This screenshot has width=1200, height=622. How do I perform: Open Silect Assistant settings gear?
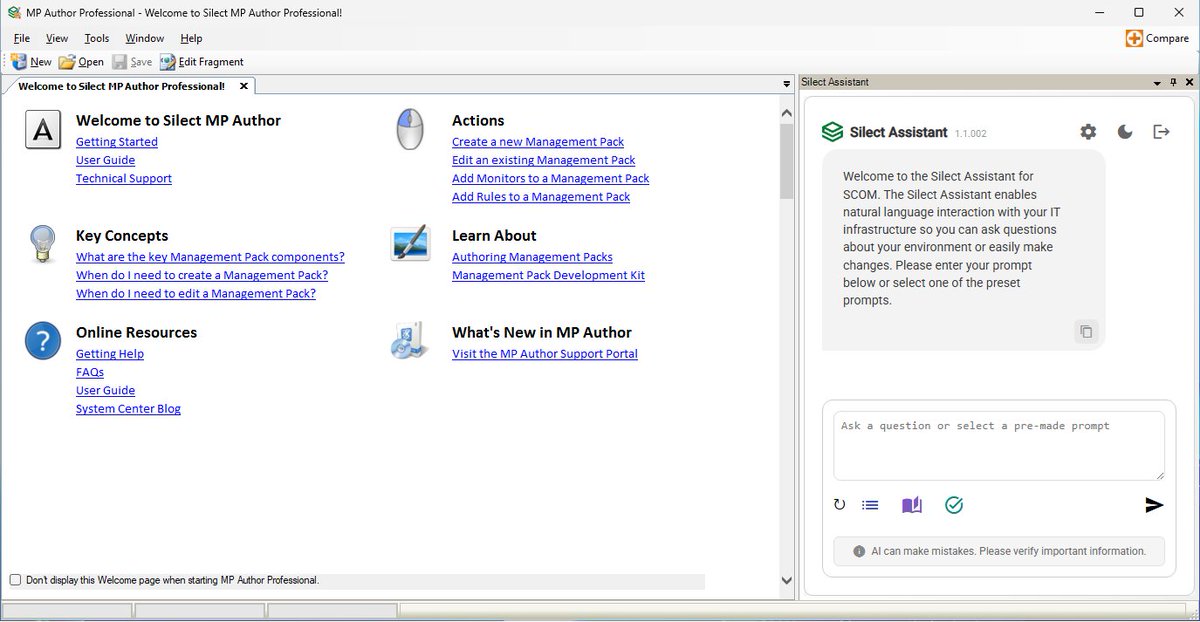(1088, 132)
